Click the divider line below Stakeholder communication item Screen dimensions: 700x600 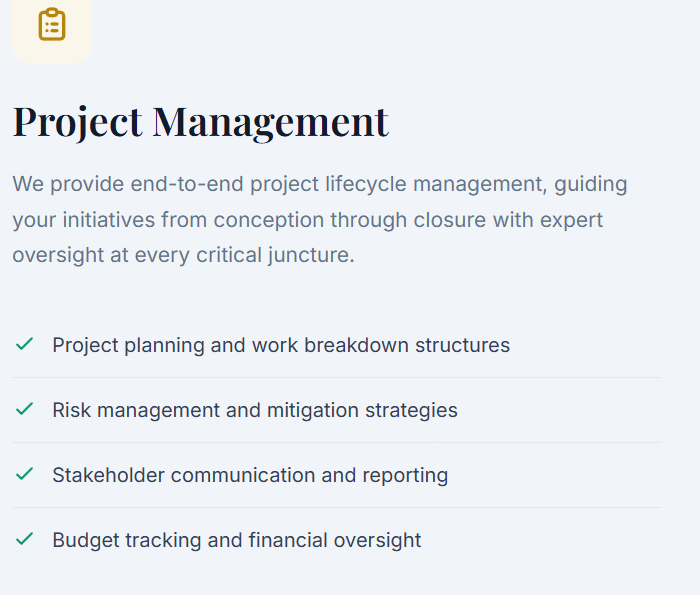click(x=337, y=507)
